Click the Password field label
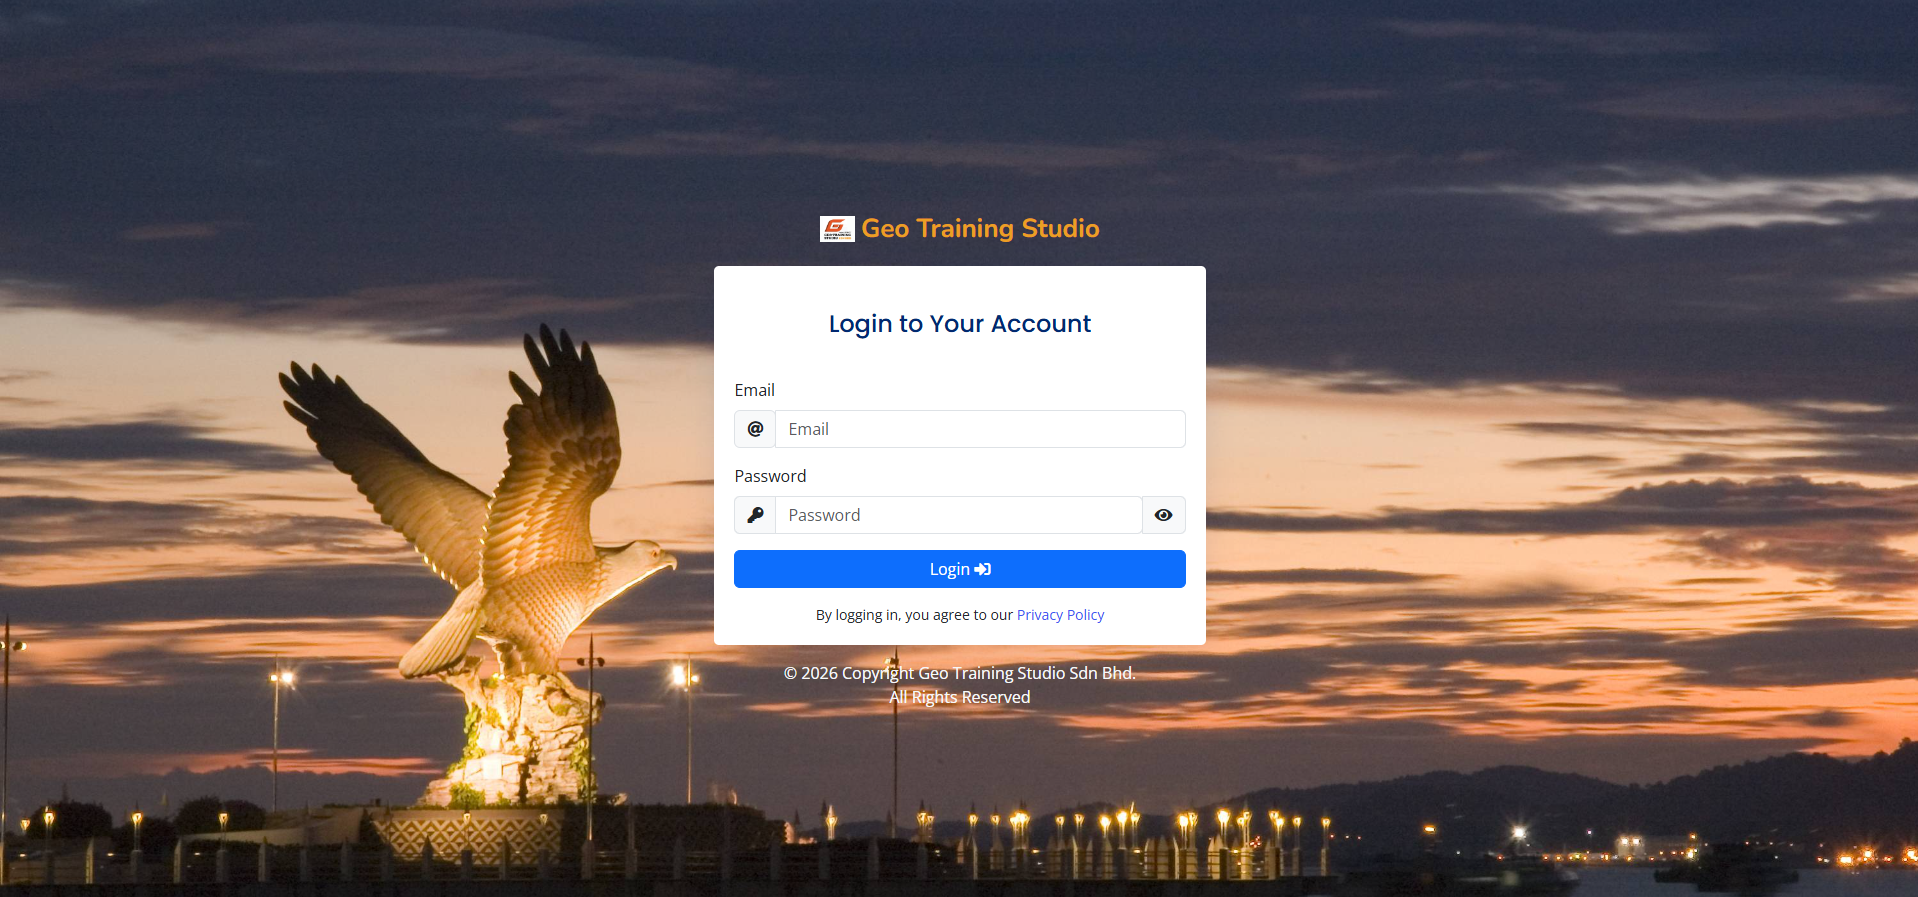 [x=770, y=476]
